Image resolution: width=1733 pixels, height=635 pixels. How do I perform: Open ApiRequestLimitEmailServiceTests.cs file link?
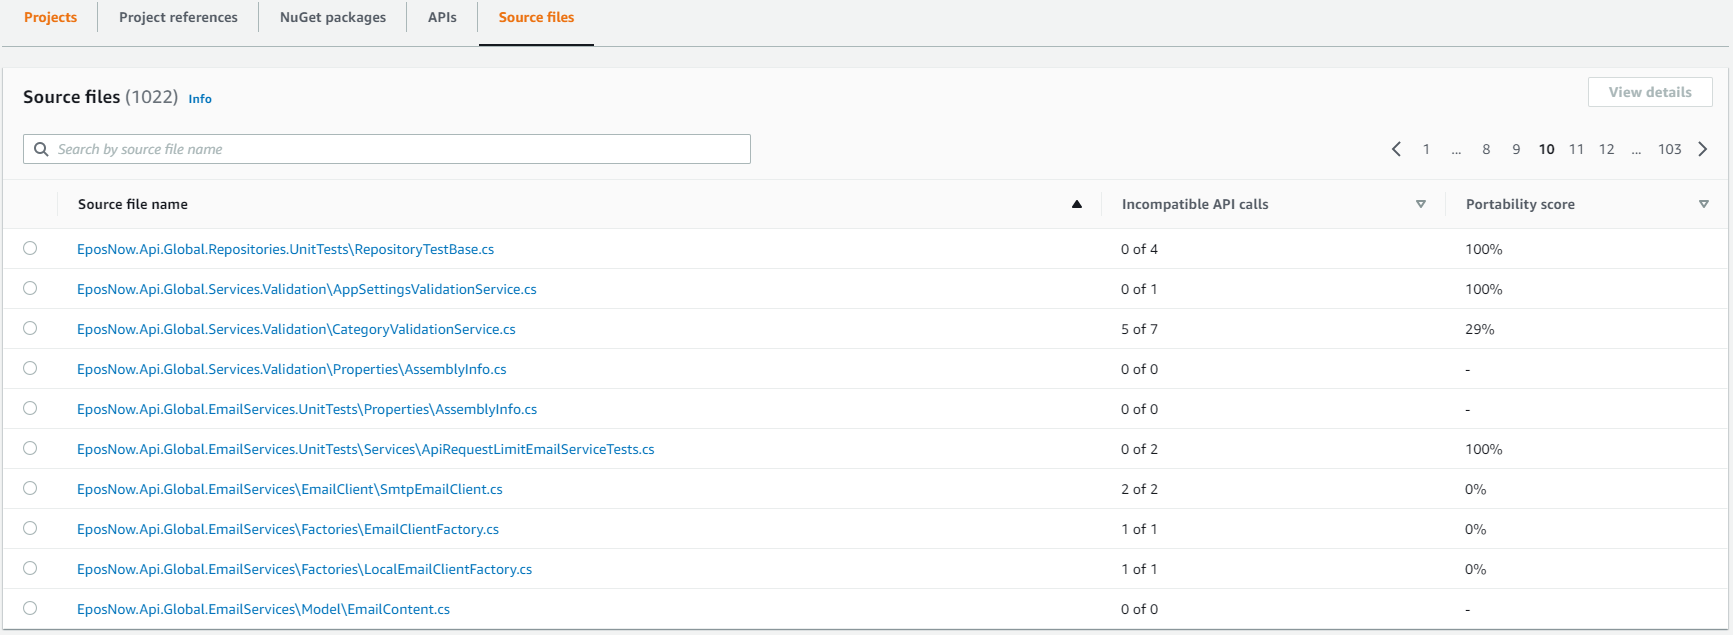click(x=365, y=449)
